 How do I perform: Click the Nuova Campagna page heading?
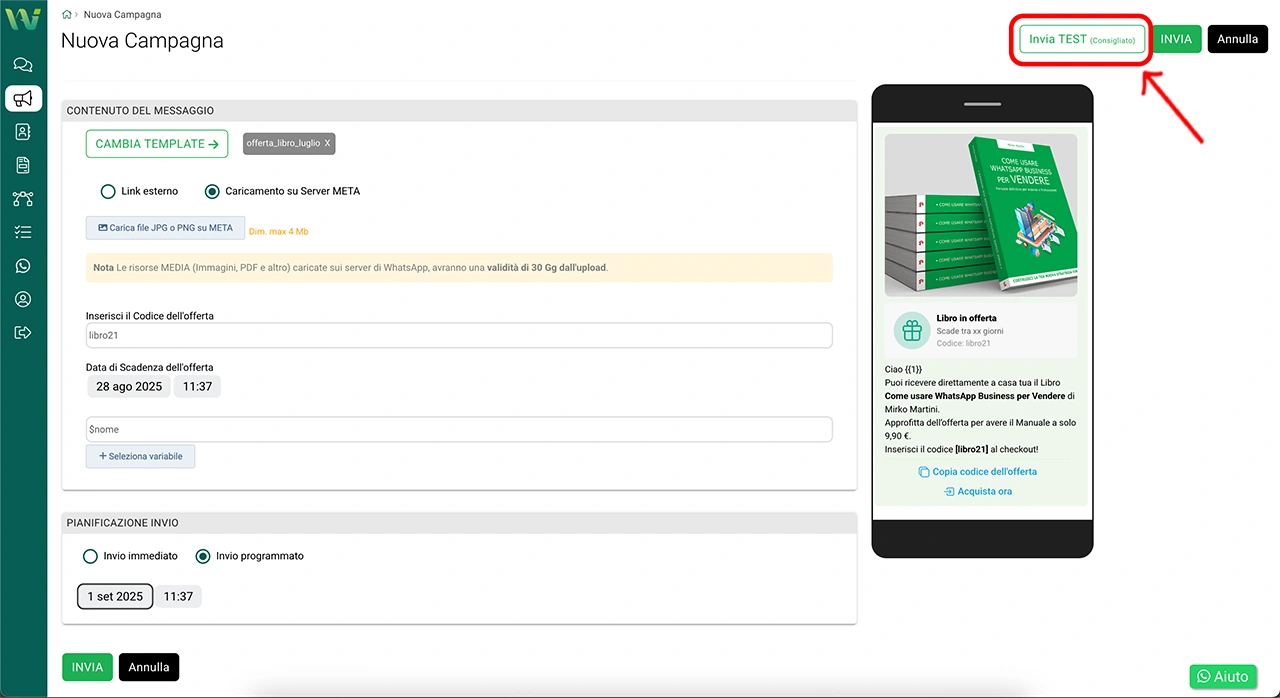[142, 41]
